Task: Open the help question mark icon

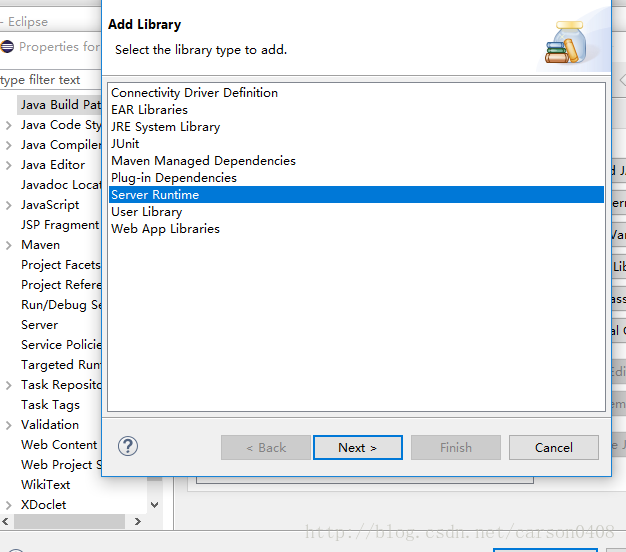Action: pyautogui.click(x=128, y=446)
